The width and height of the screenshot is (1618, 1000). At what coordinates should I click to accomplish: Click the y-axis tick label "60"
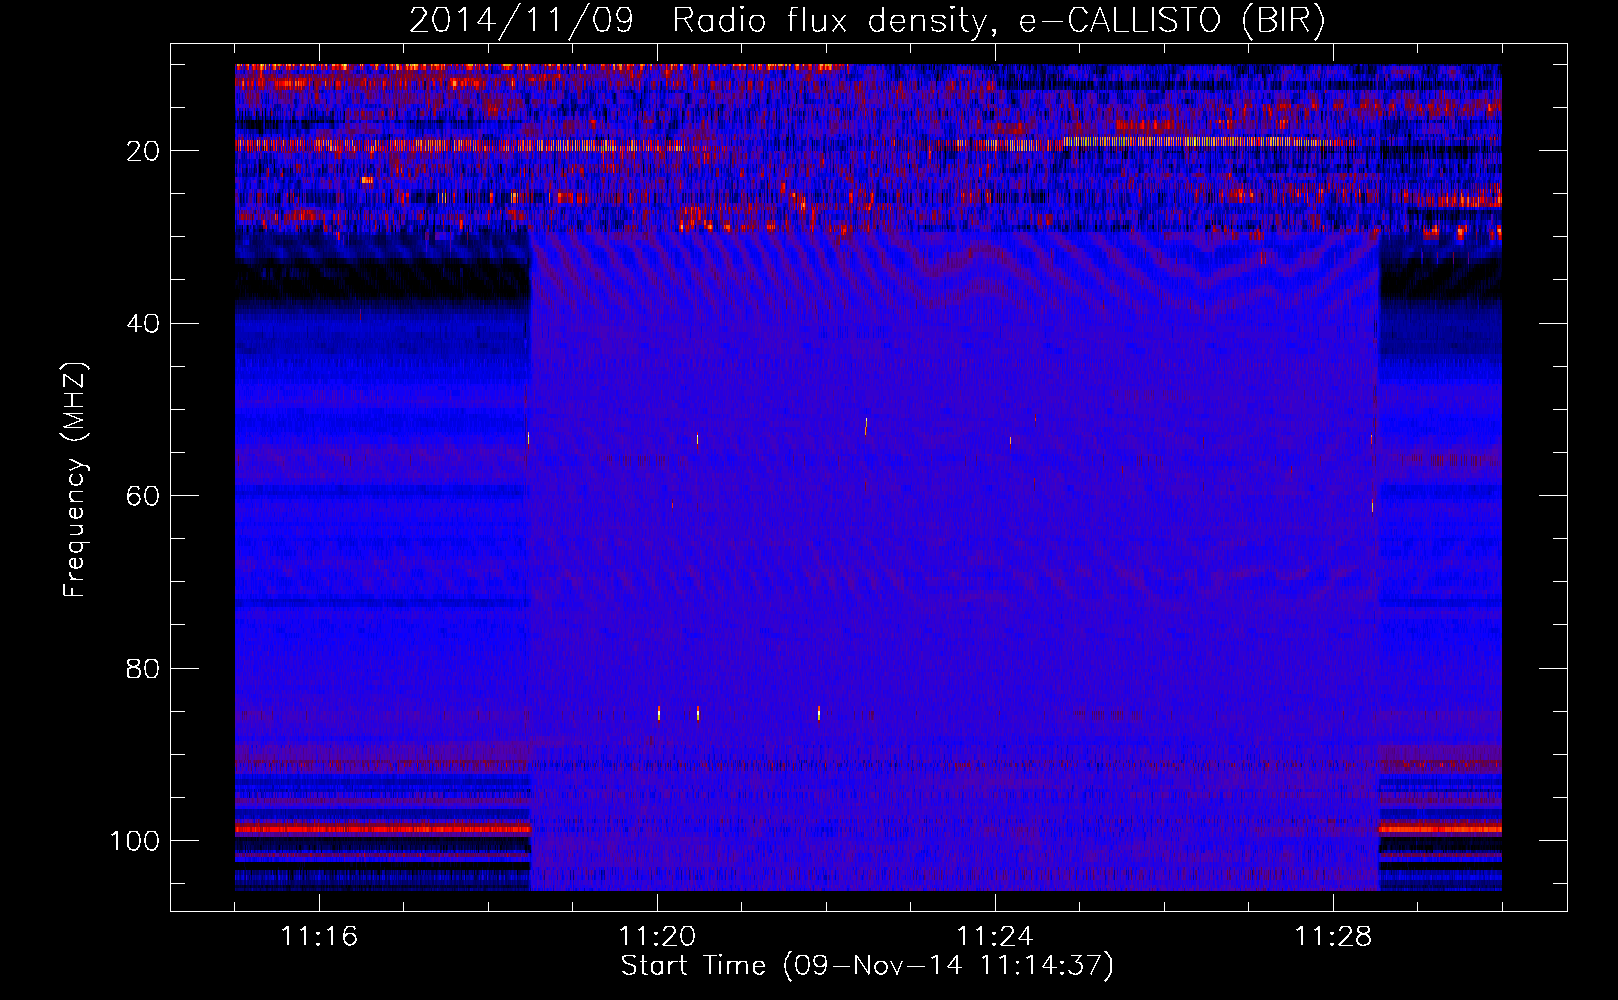pos(143,496)
